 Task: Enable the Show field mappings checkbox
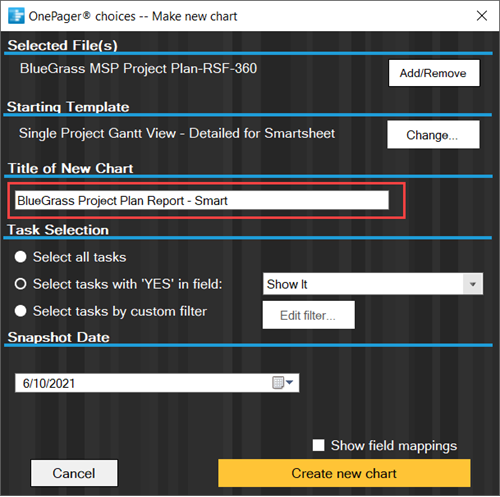tap(318, 445)
